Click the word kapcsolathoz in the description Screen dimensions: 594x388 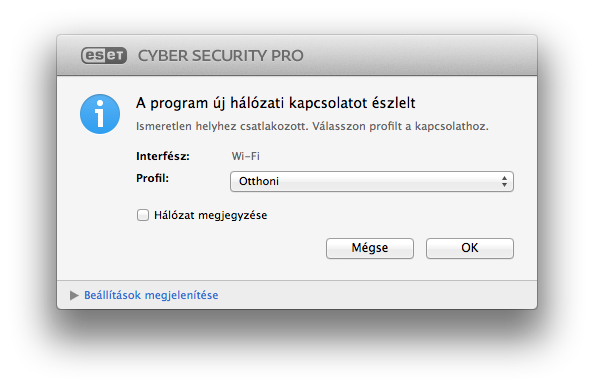coord(452,126)
